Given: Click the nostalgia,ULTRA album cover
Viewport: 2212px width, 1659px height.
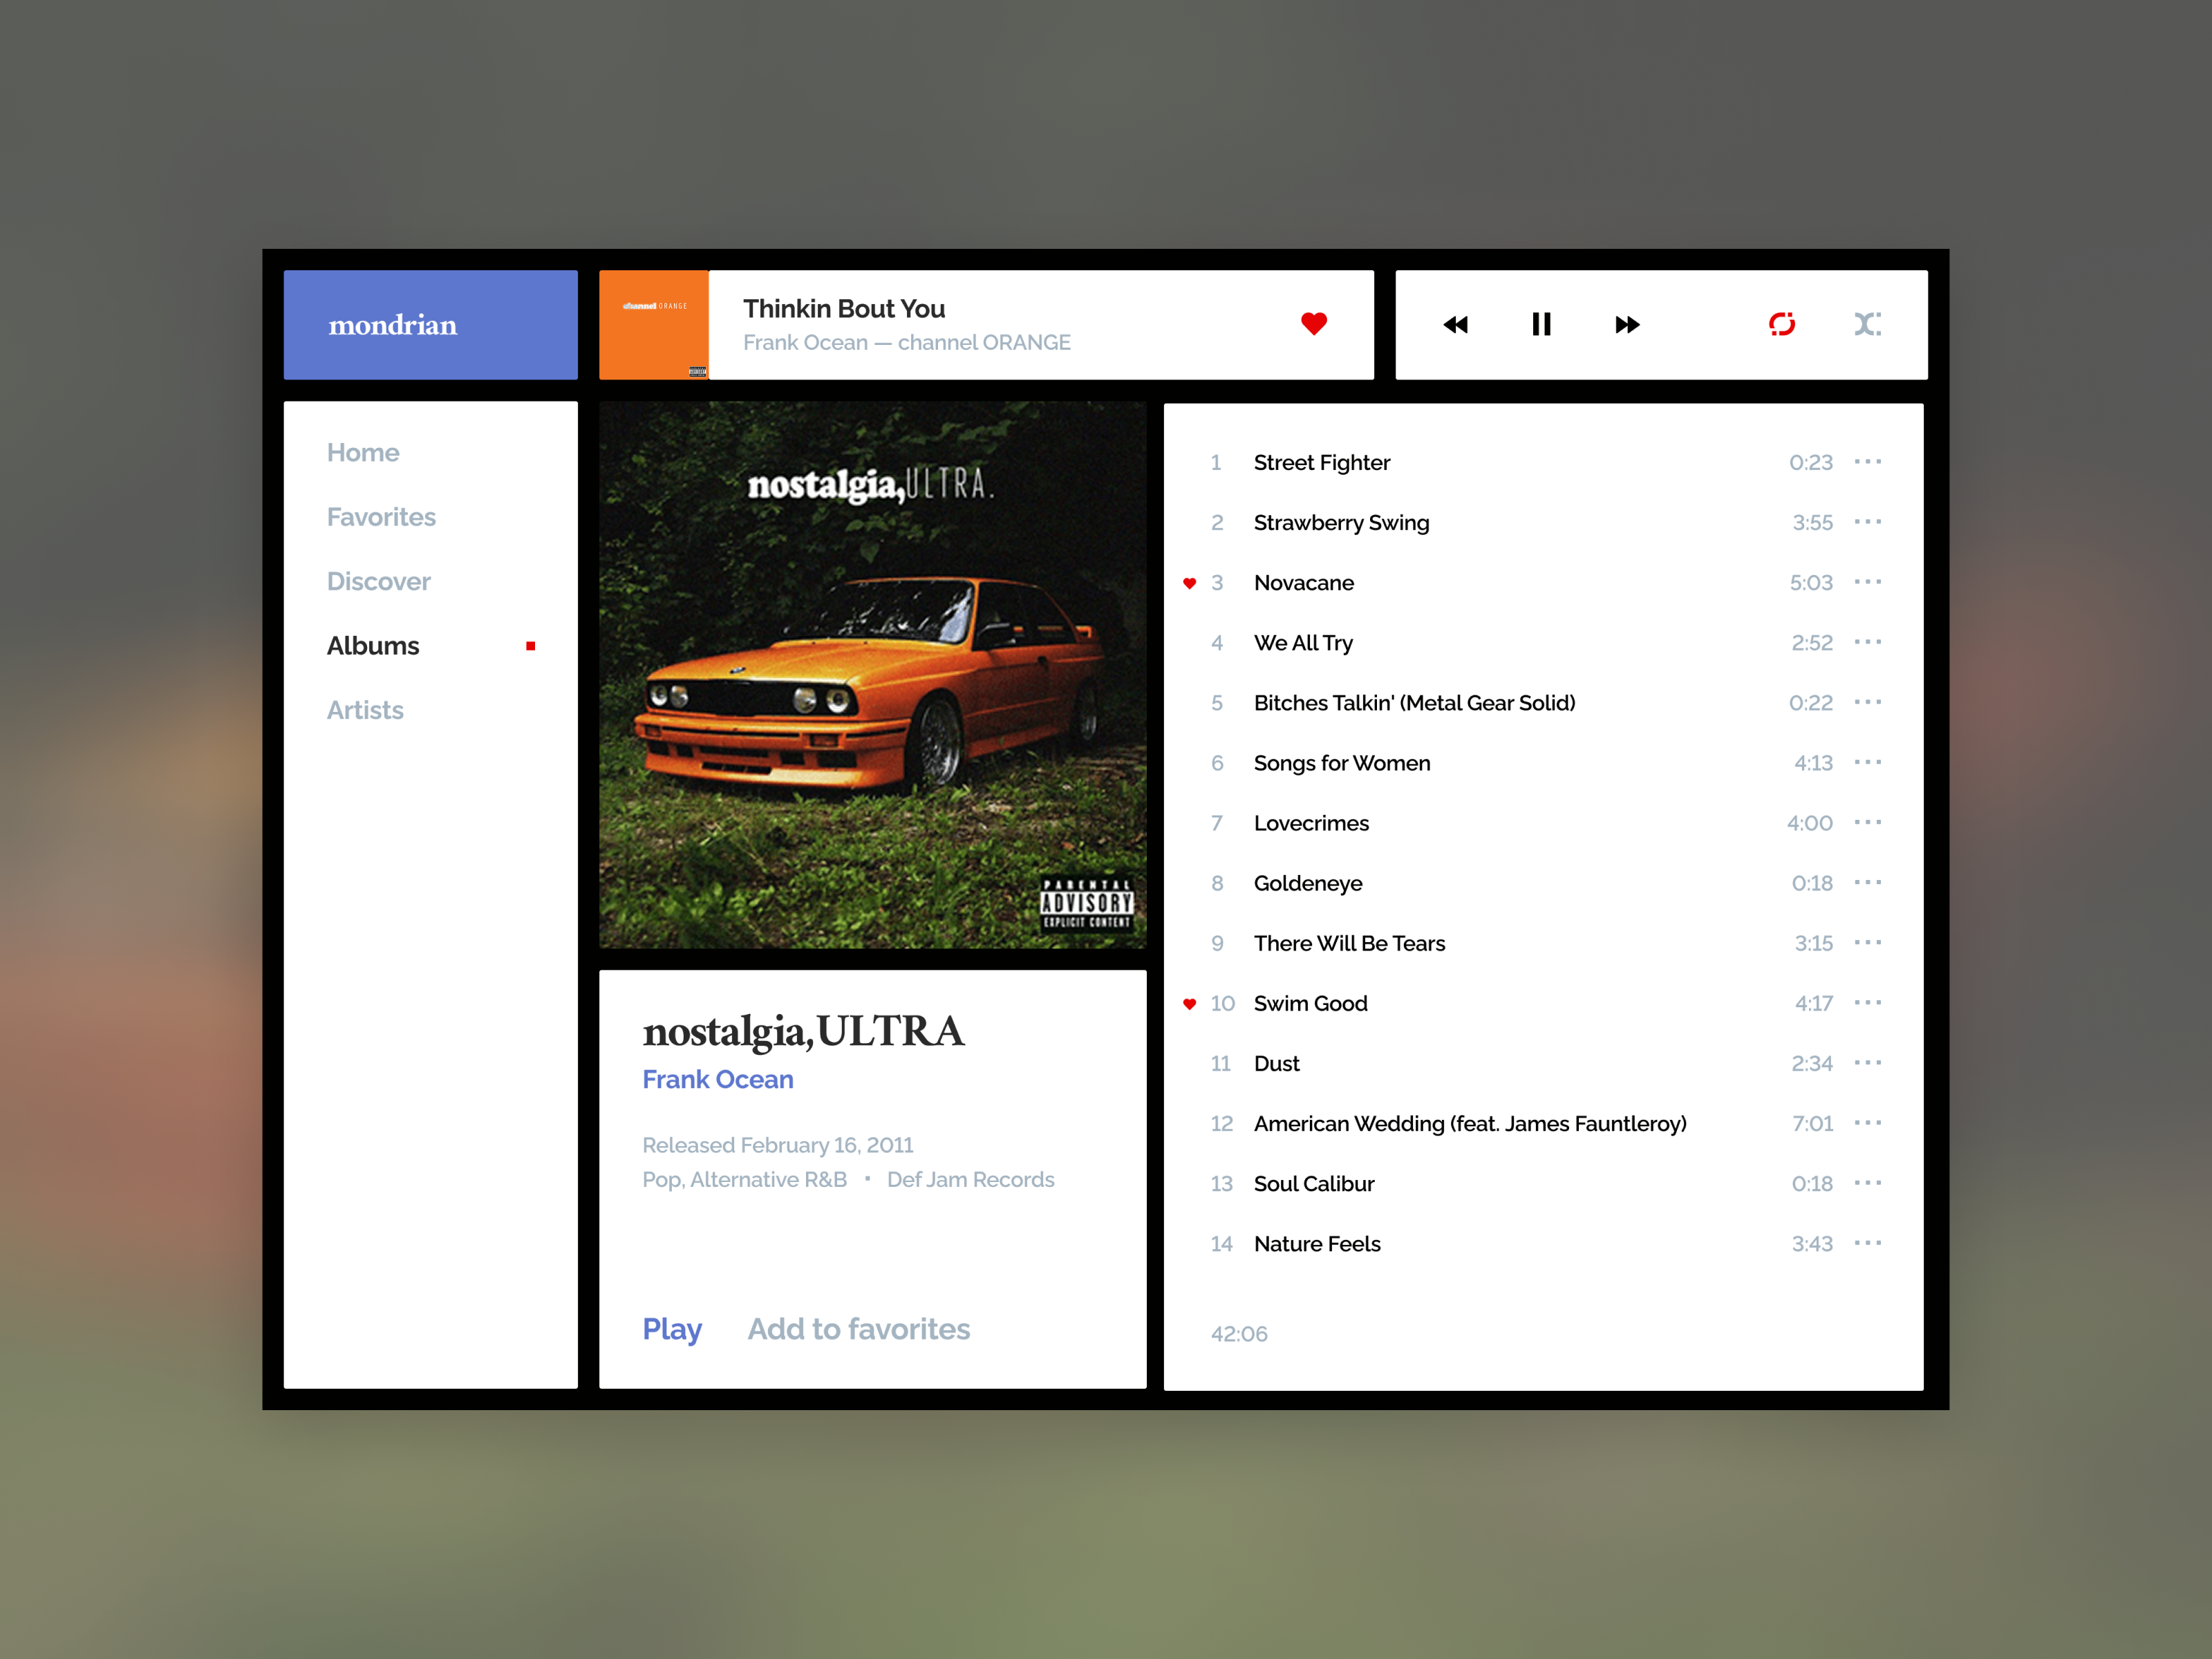Looking at the screenshot, I should coord(873,675).
